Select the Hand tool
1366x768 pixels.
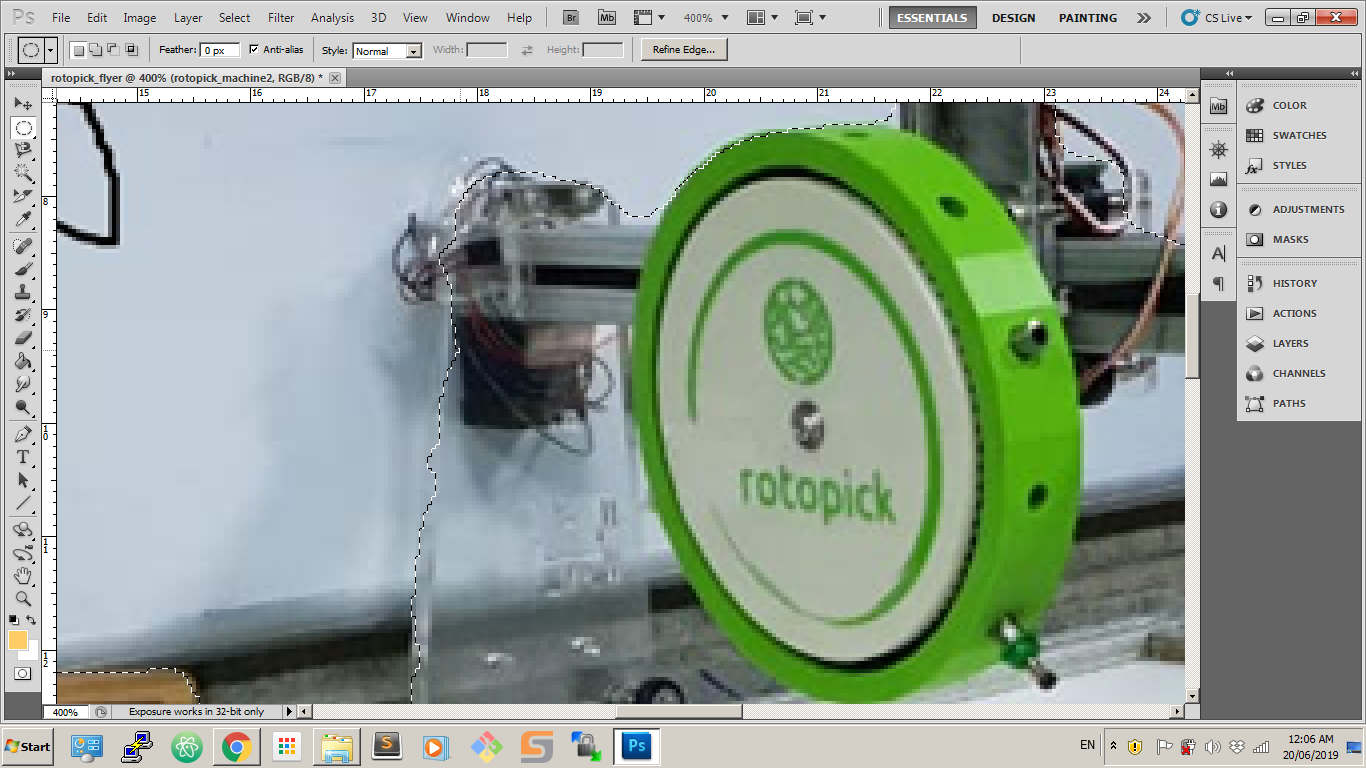click(23, 576)
